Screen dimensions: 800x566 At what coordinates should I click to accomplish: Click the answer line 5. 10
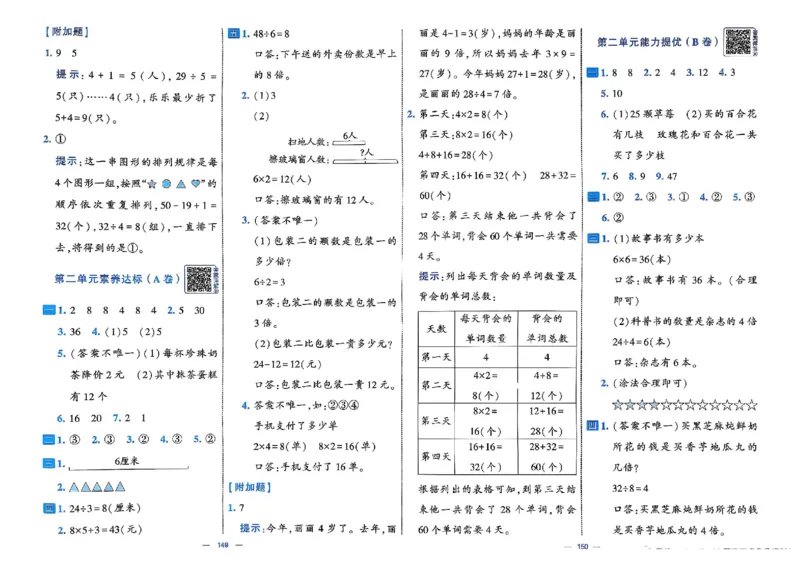(612, 93)
